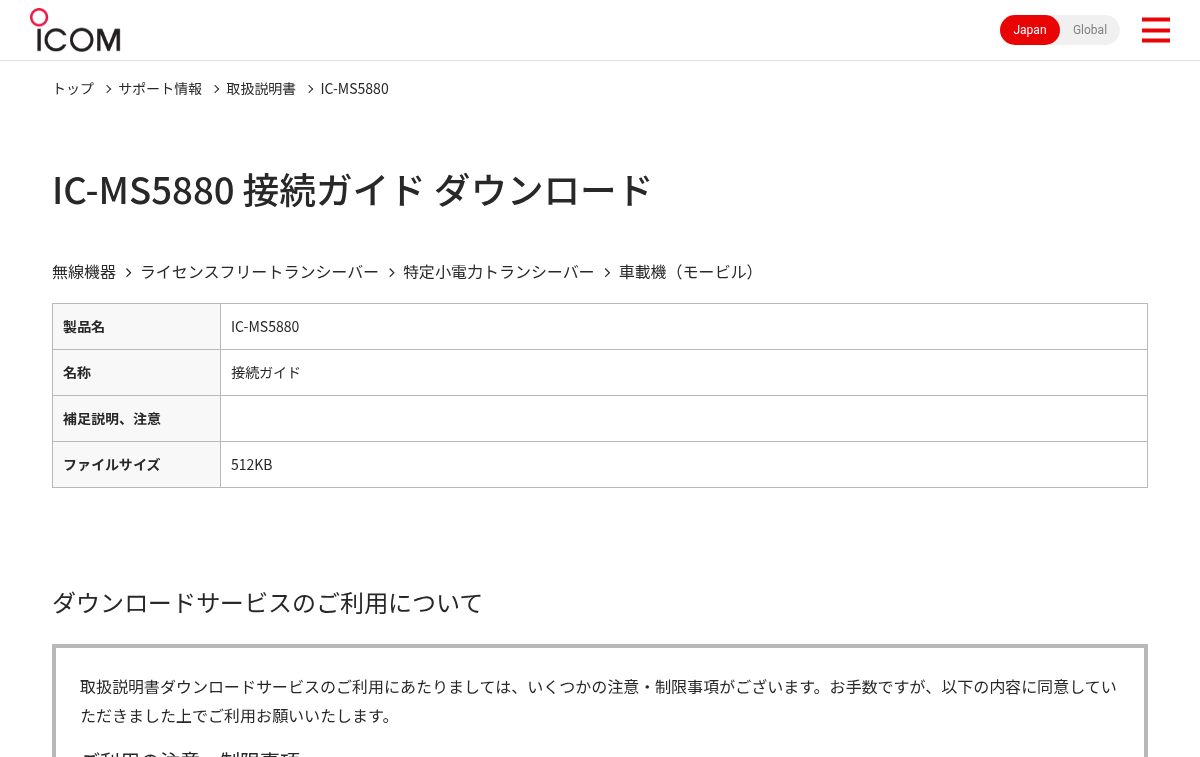
Task: Select the 名称 header cell
Action: coord(136,373)
